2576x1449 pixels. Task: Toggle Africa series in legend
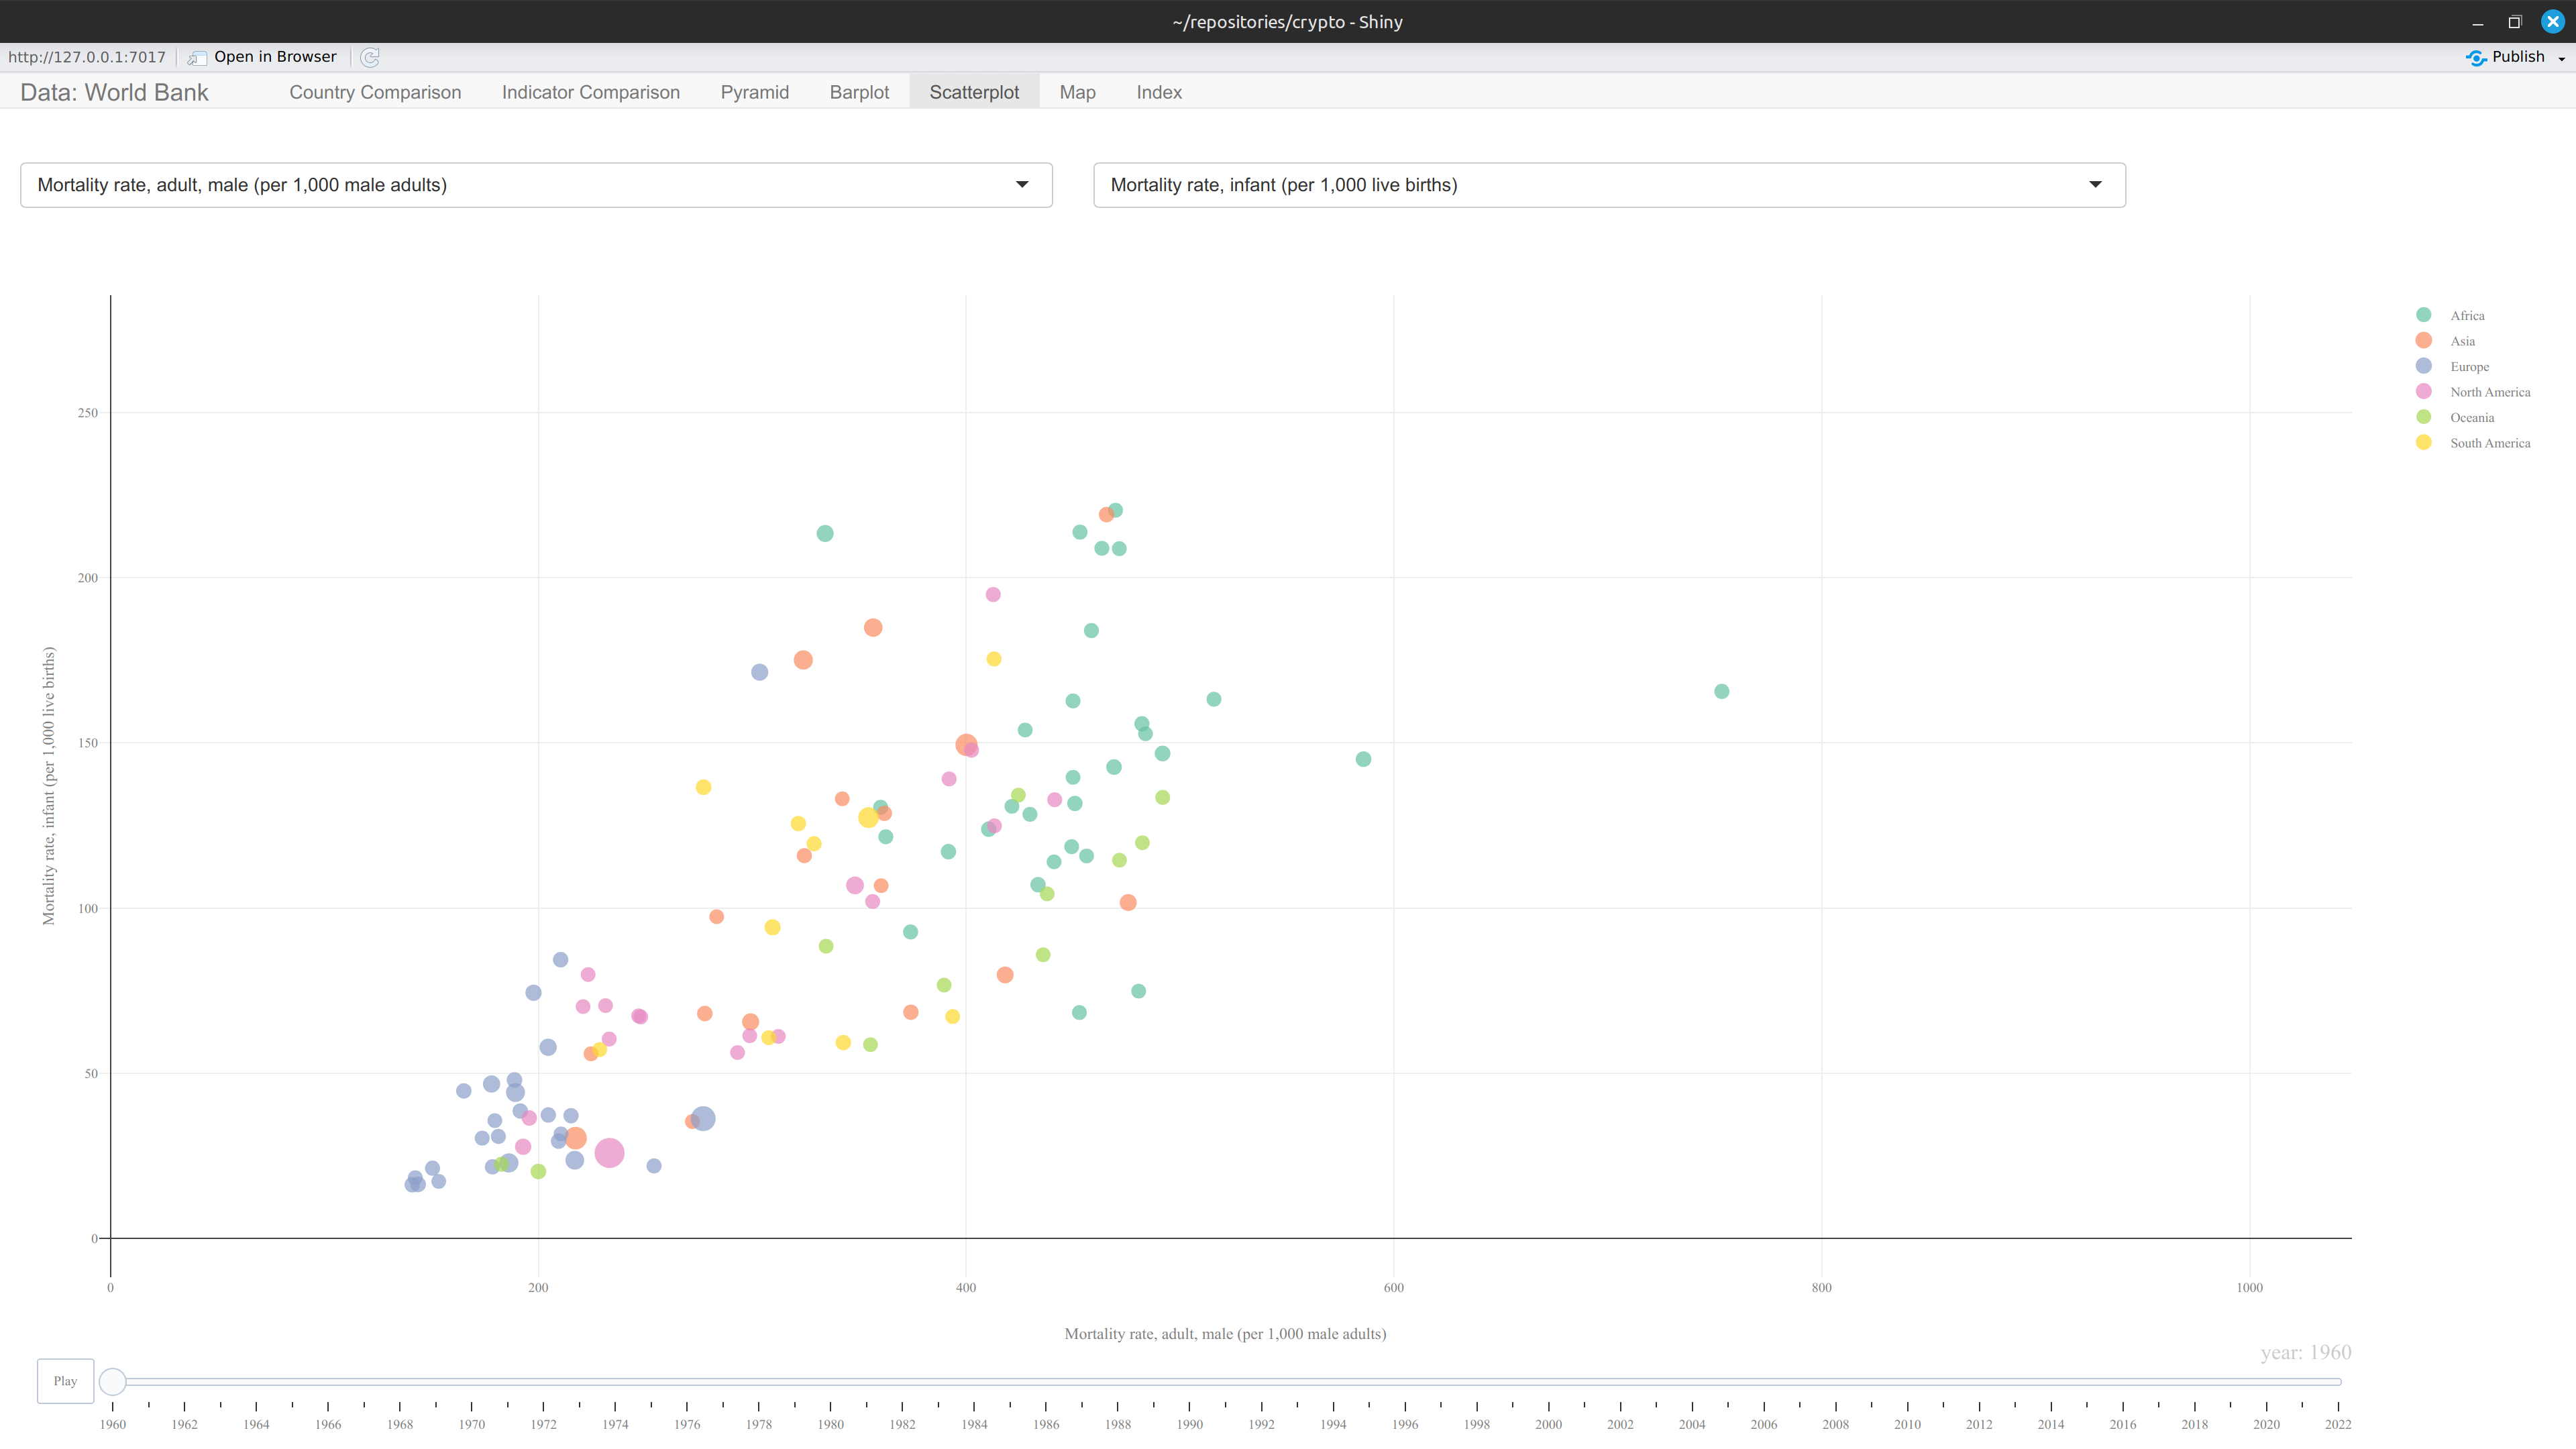click(x=2467, y=315)
